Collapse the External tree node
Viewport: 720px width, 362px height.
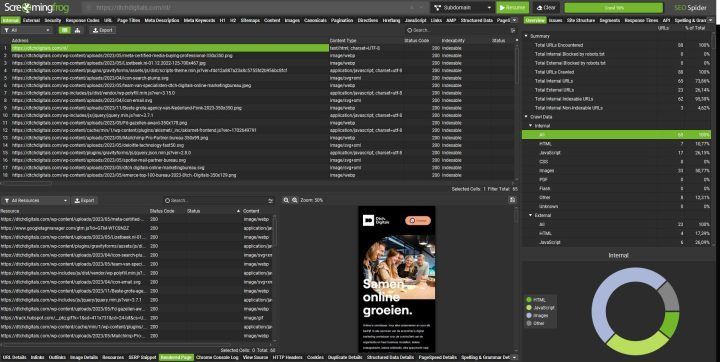[530, 215]
